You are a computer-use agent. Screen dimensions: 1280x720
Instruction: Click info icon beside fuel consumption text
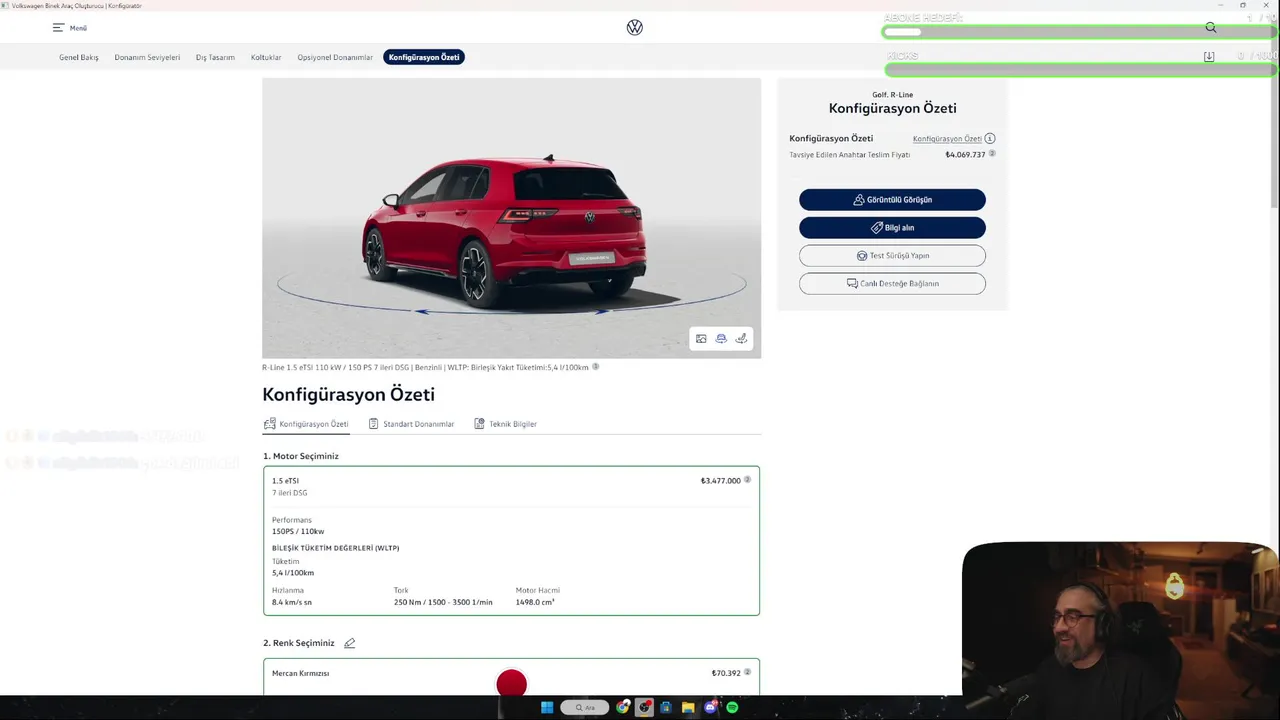(596, 367)
